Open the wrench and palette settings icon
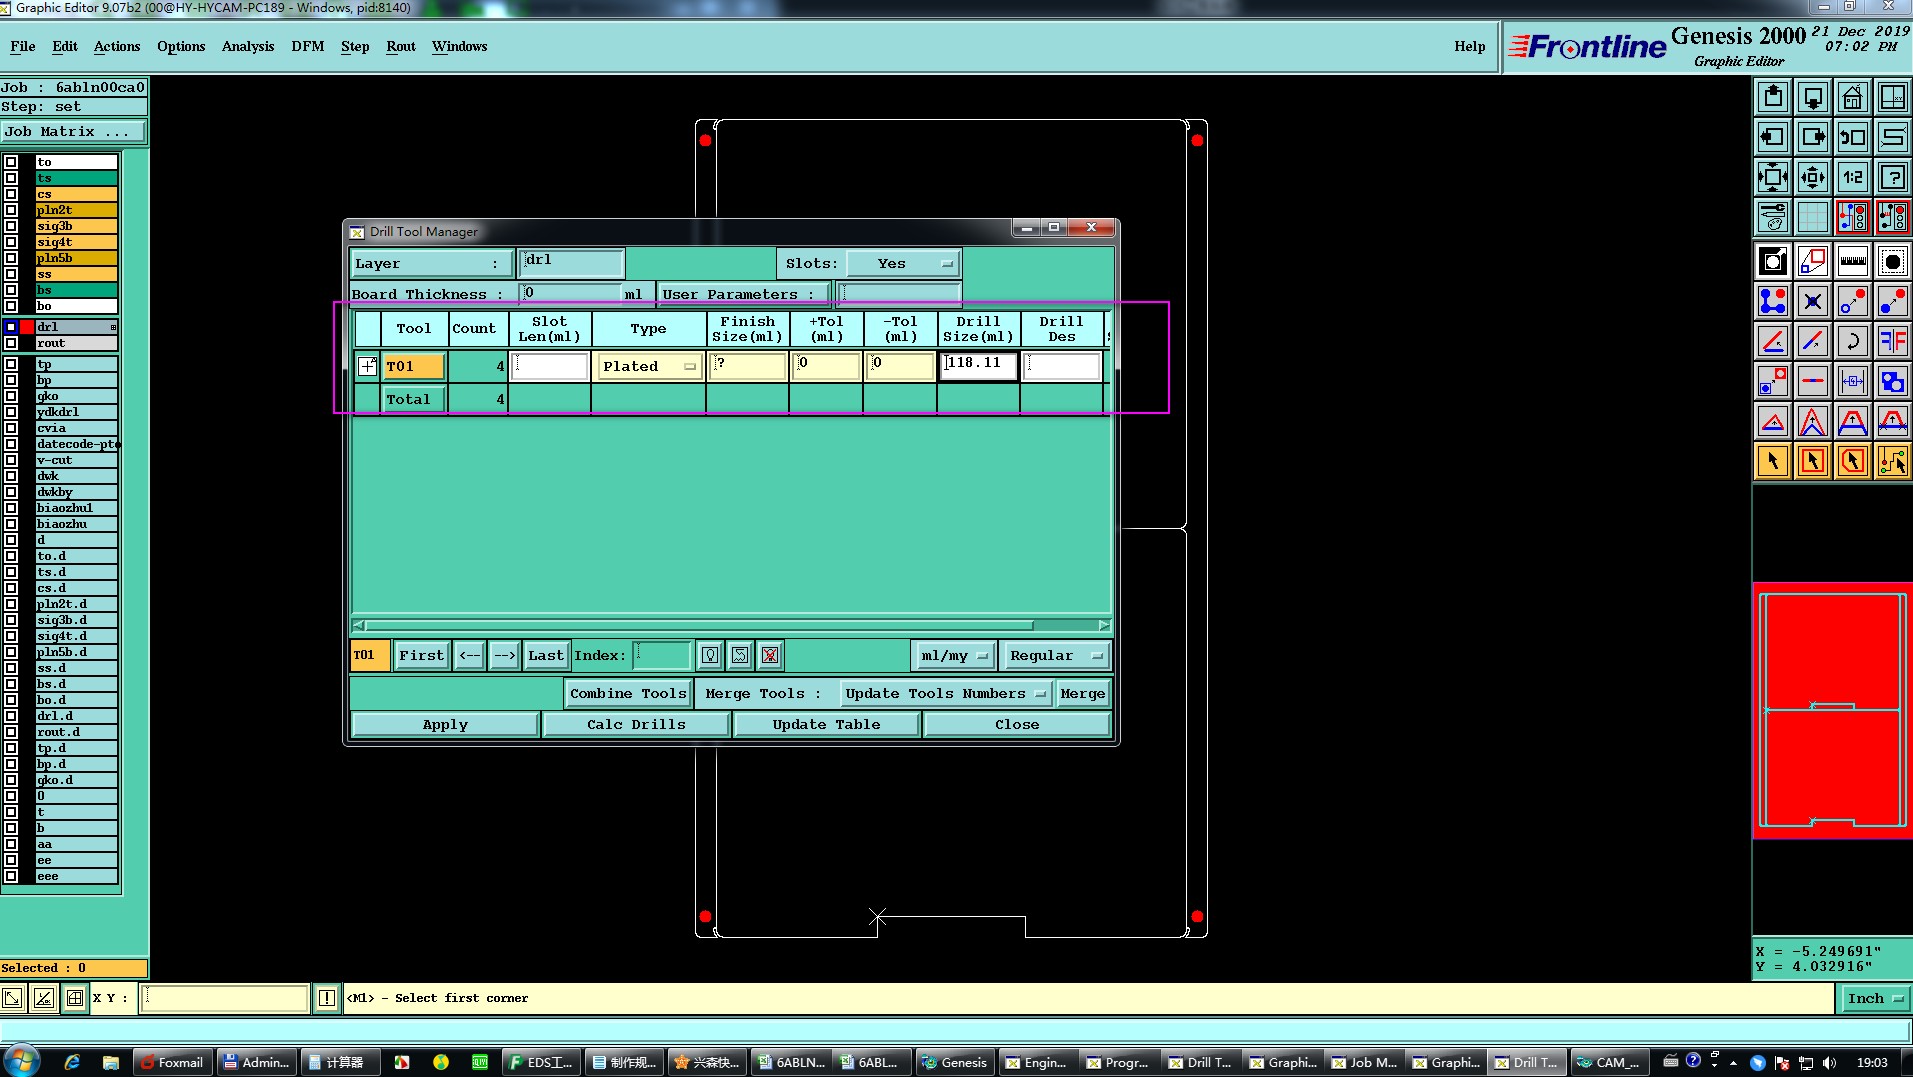1913x1077 pixels. 1773,216
